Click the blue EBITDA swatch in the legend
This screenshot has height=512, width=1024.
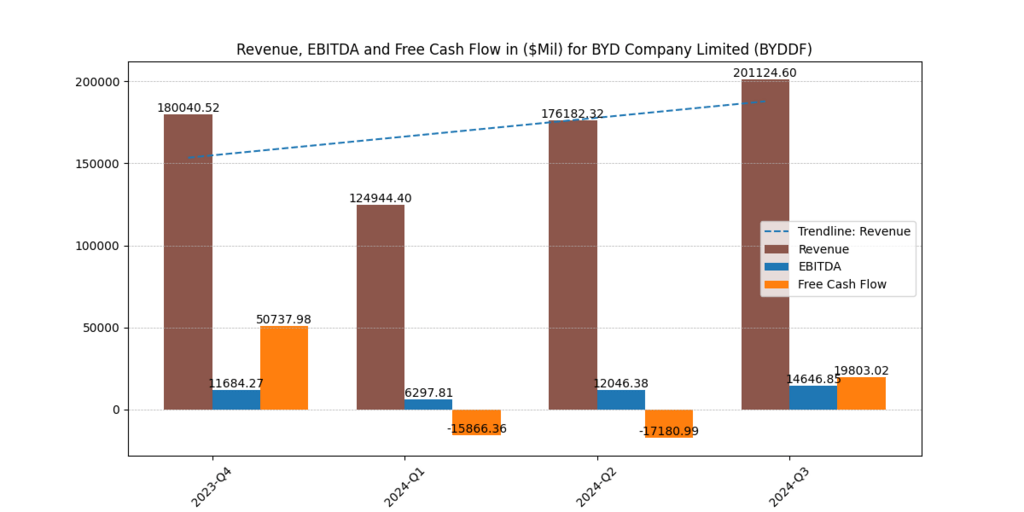(x=779, y=267)
